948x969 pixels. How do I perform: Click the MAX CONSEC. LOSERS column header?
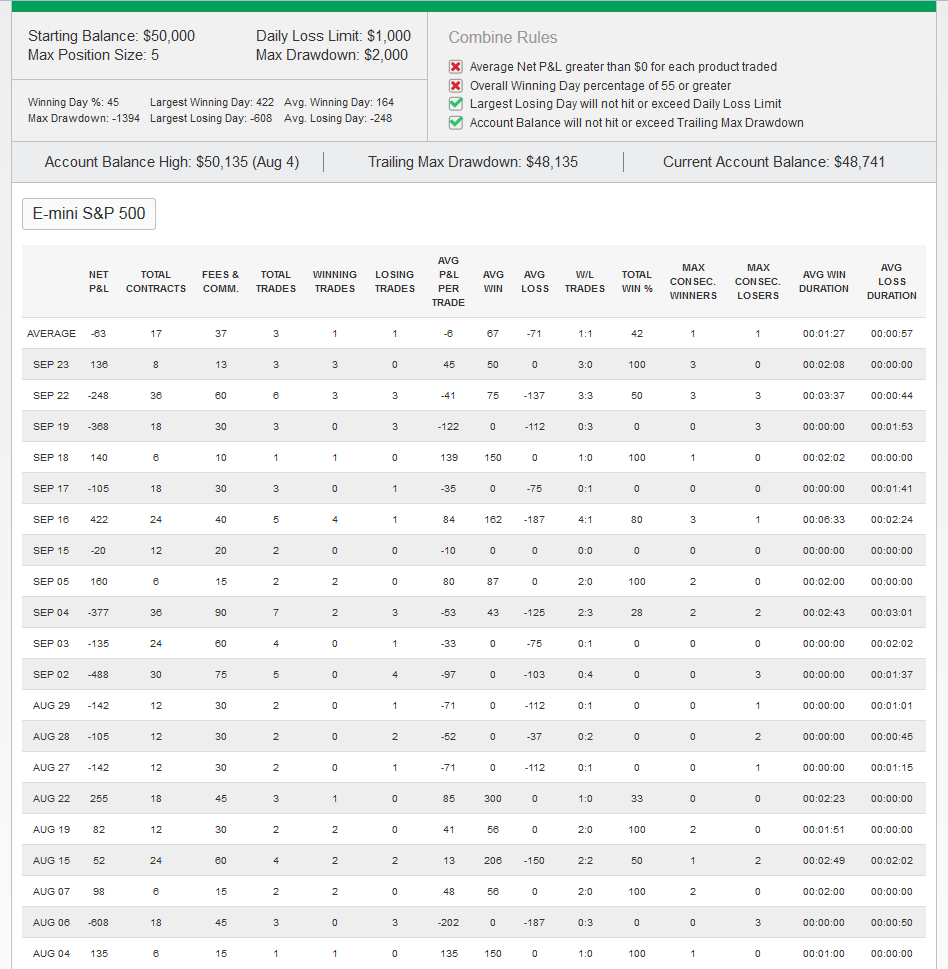[758, 281]
